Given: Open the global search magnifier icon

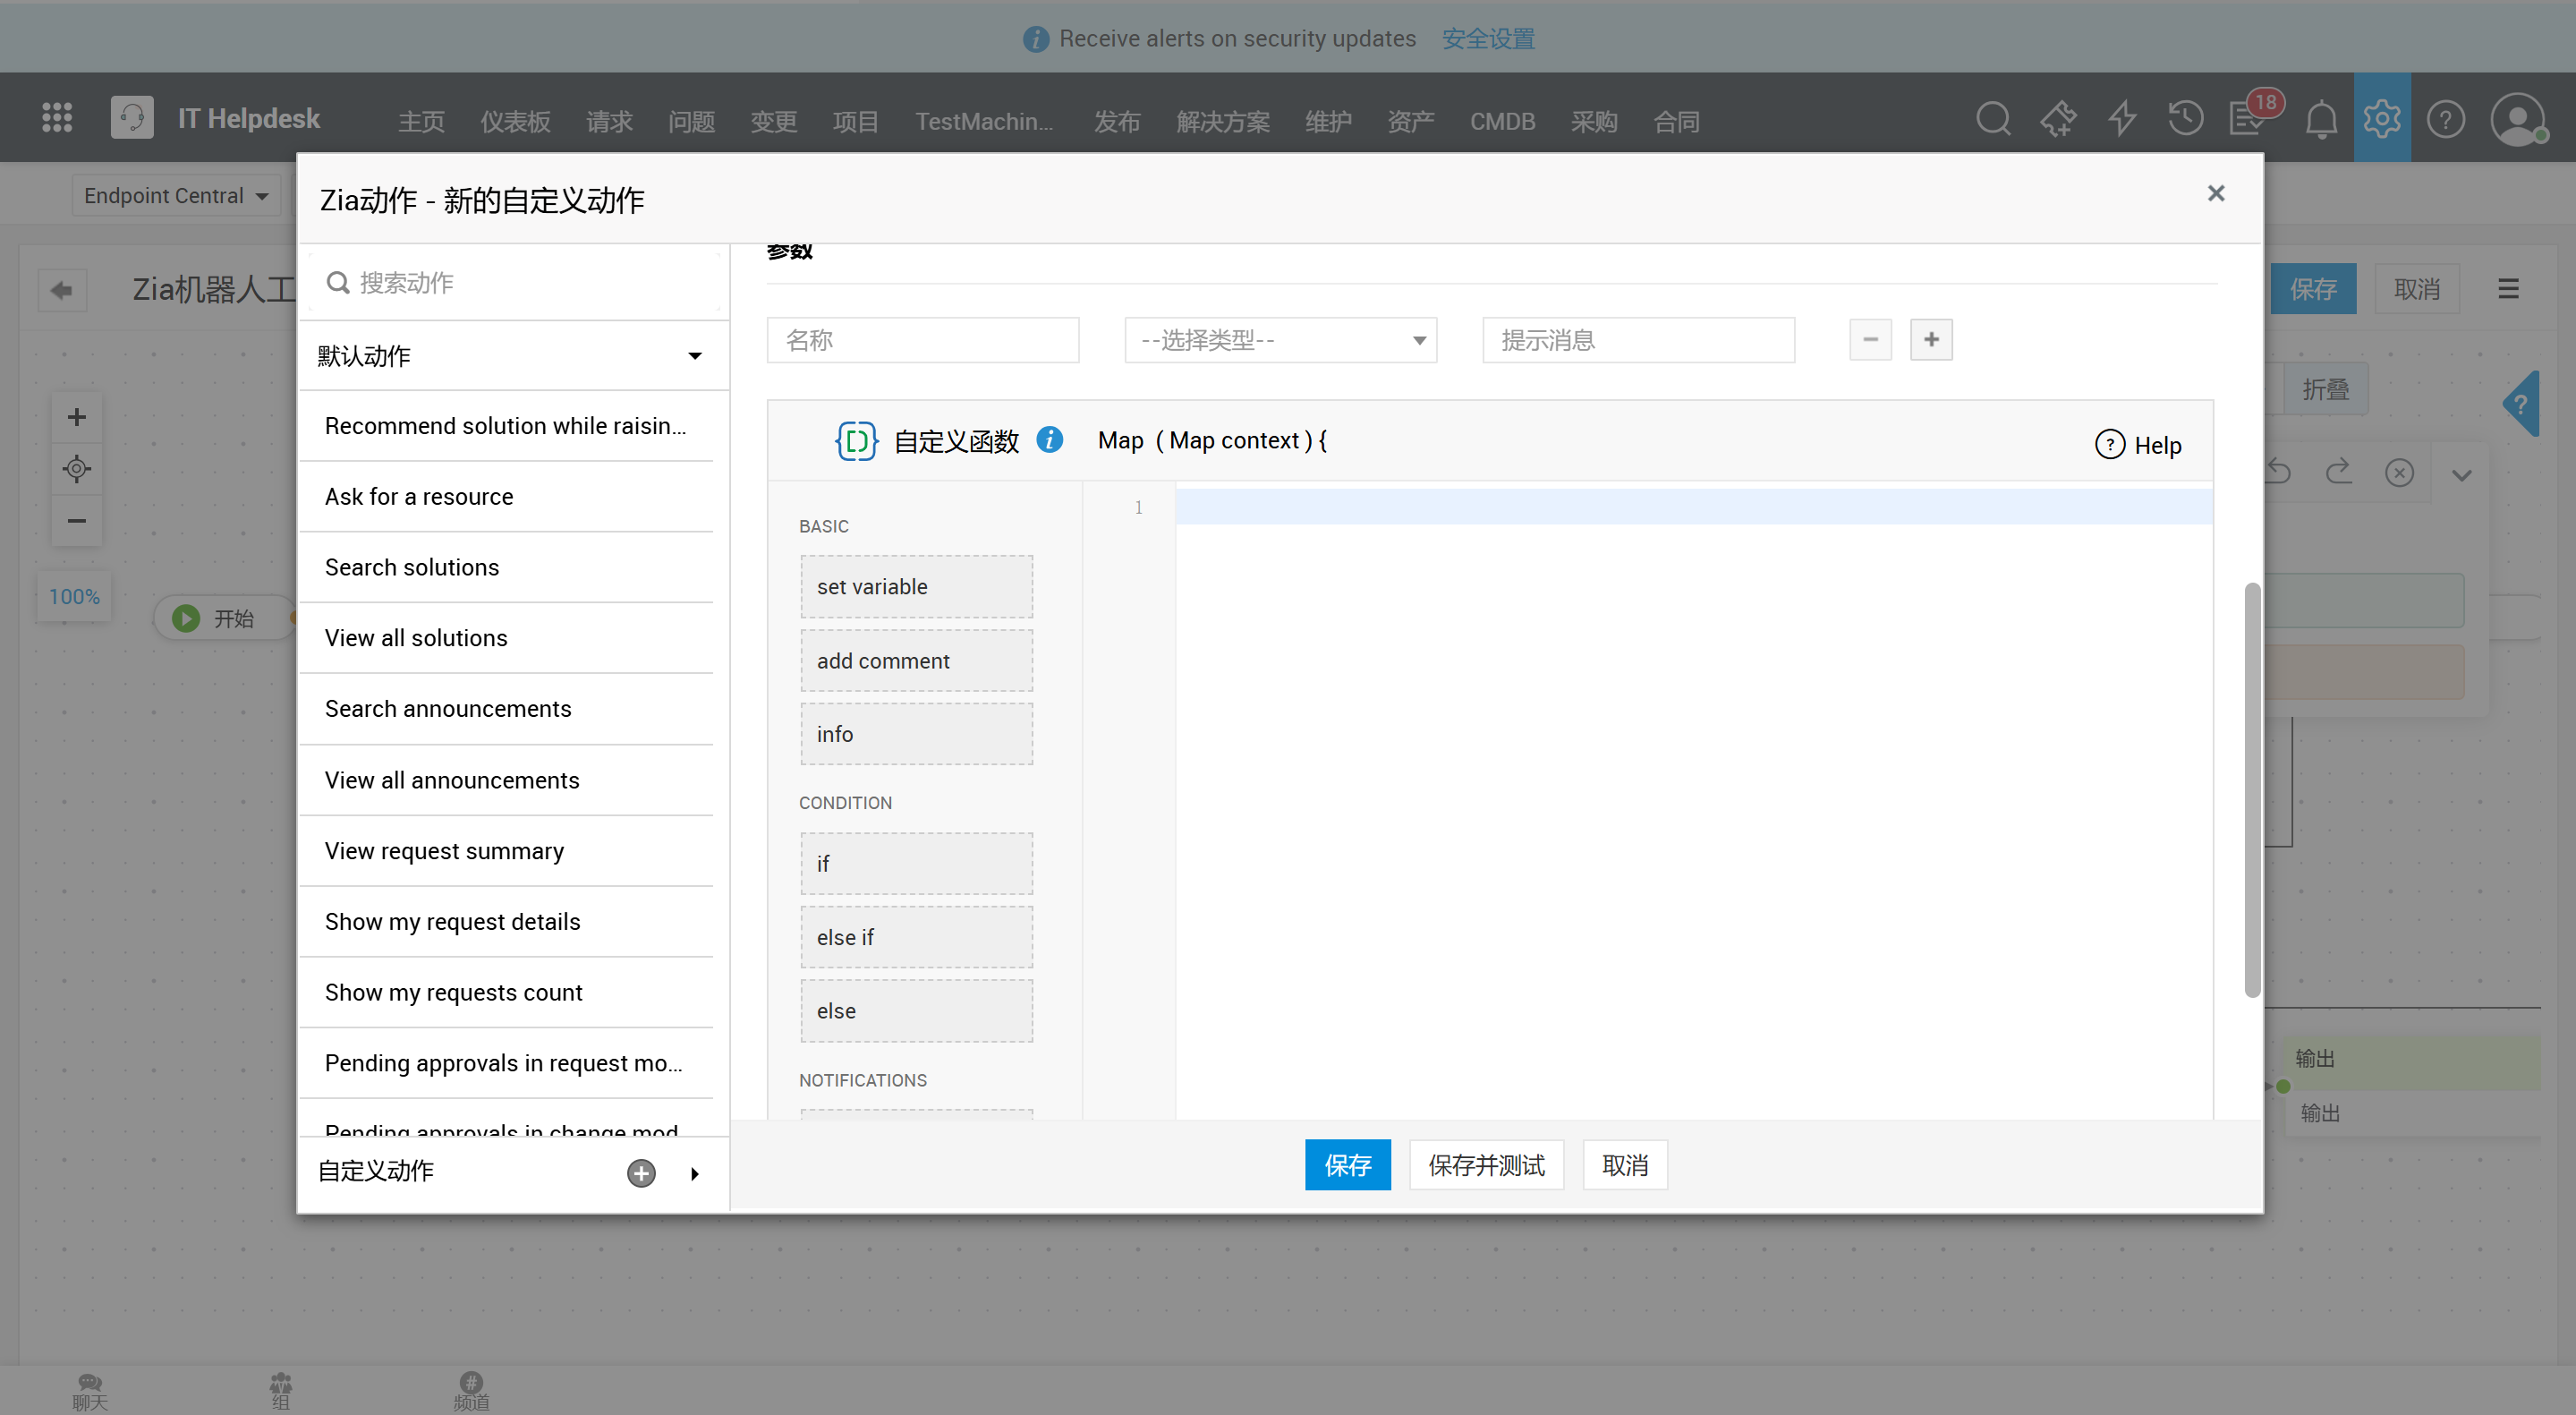Looking at the screenshot, I should click(x=1992, y=119).
